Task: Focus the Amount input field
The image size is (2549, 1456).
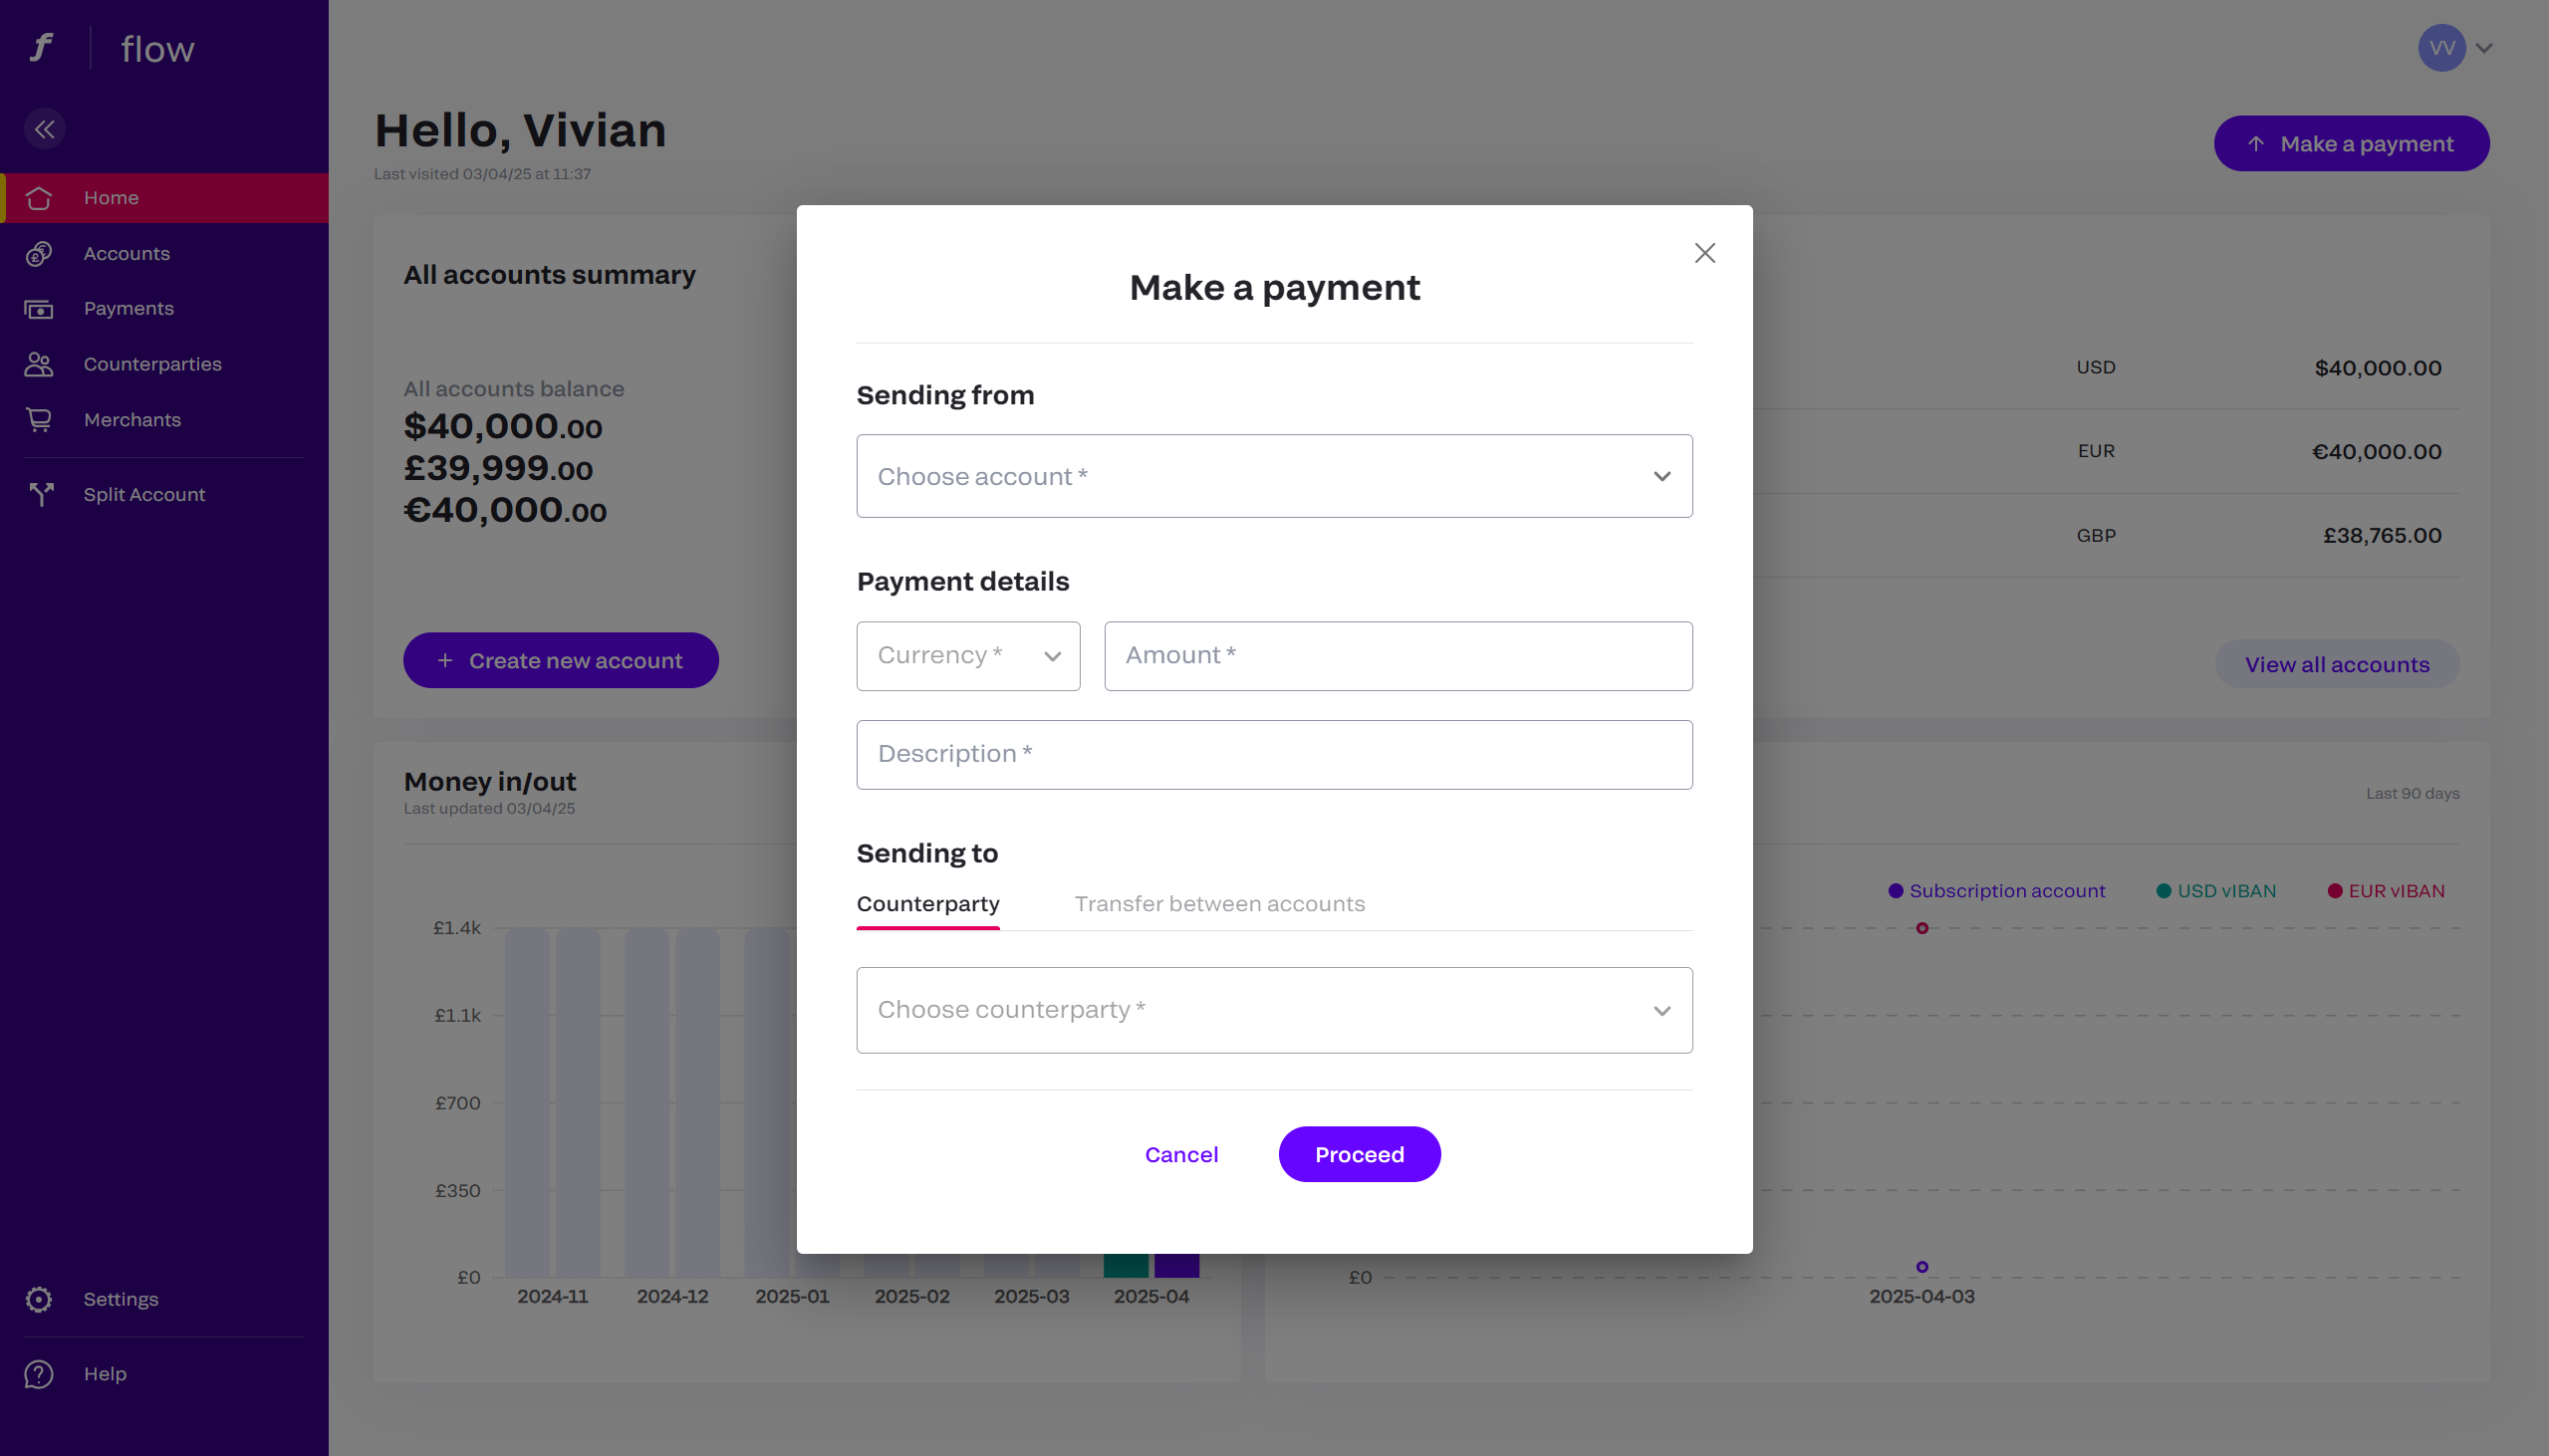Action: [1397, 656]
